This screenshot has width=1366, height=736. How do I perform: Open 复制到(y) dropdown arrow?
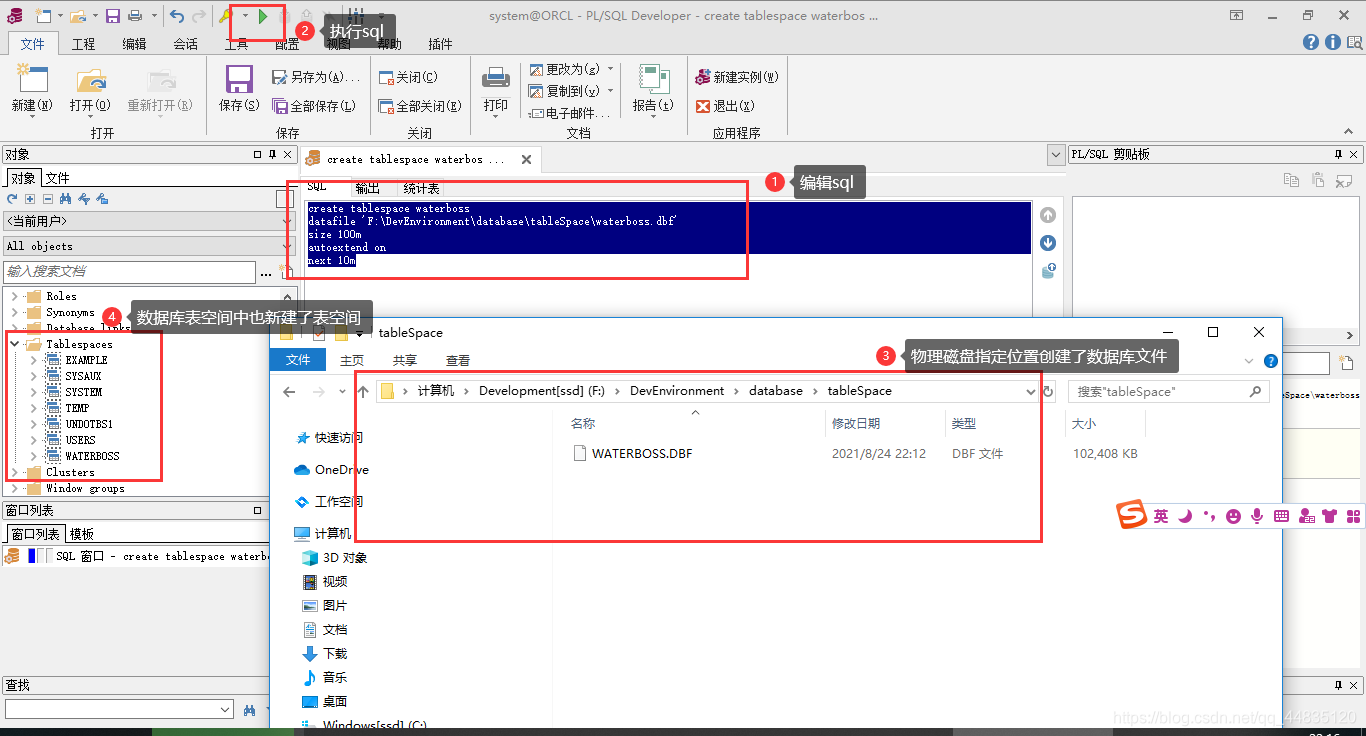coord(610,91)
